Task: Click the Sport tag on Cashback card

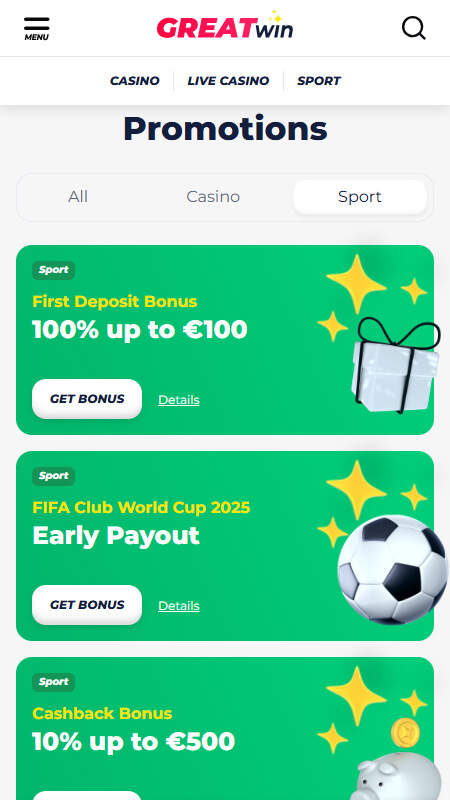Action: (x=54, y=682)
